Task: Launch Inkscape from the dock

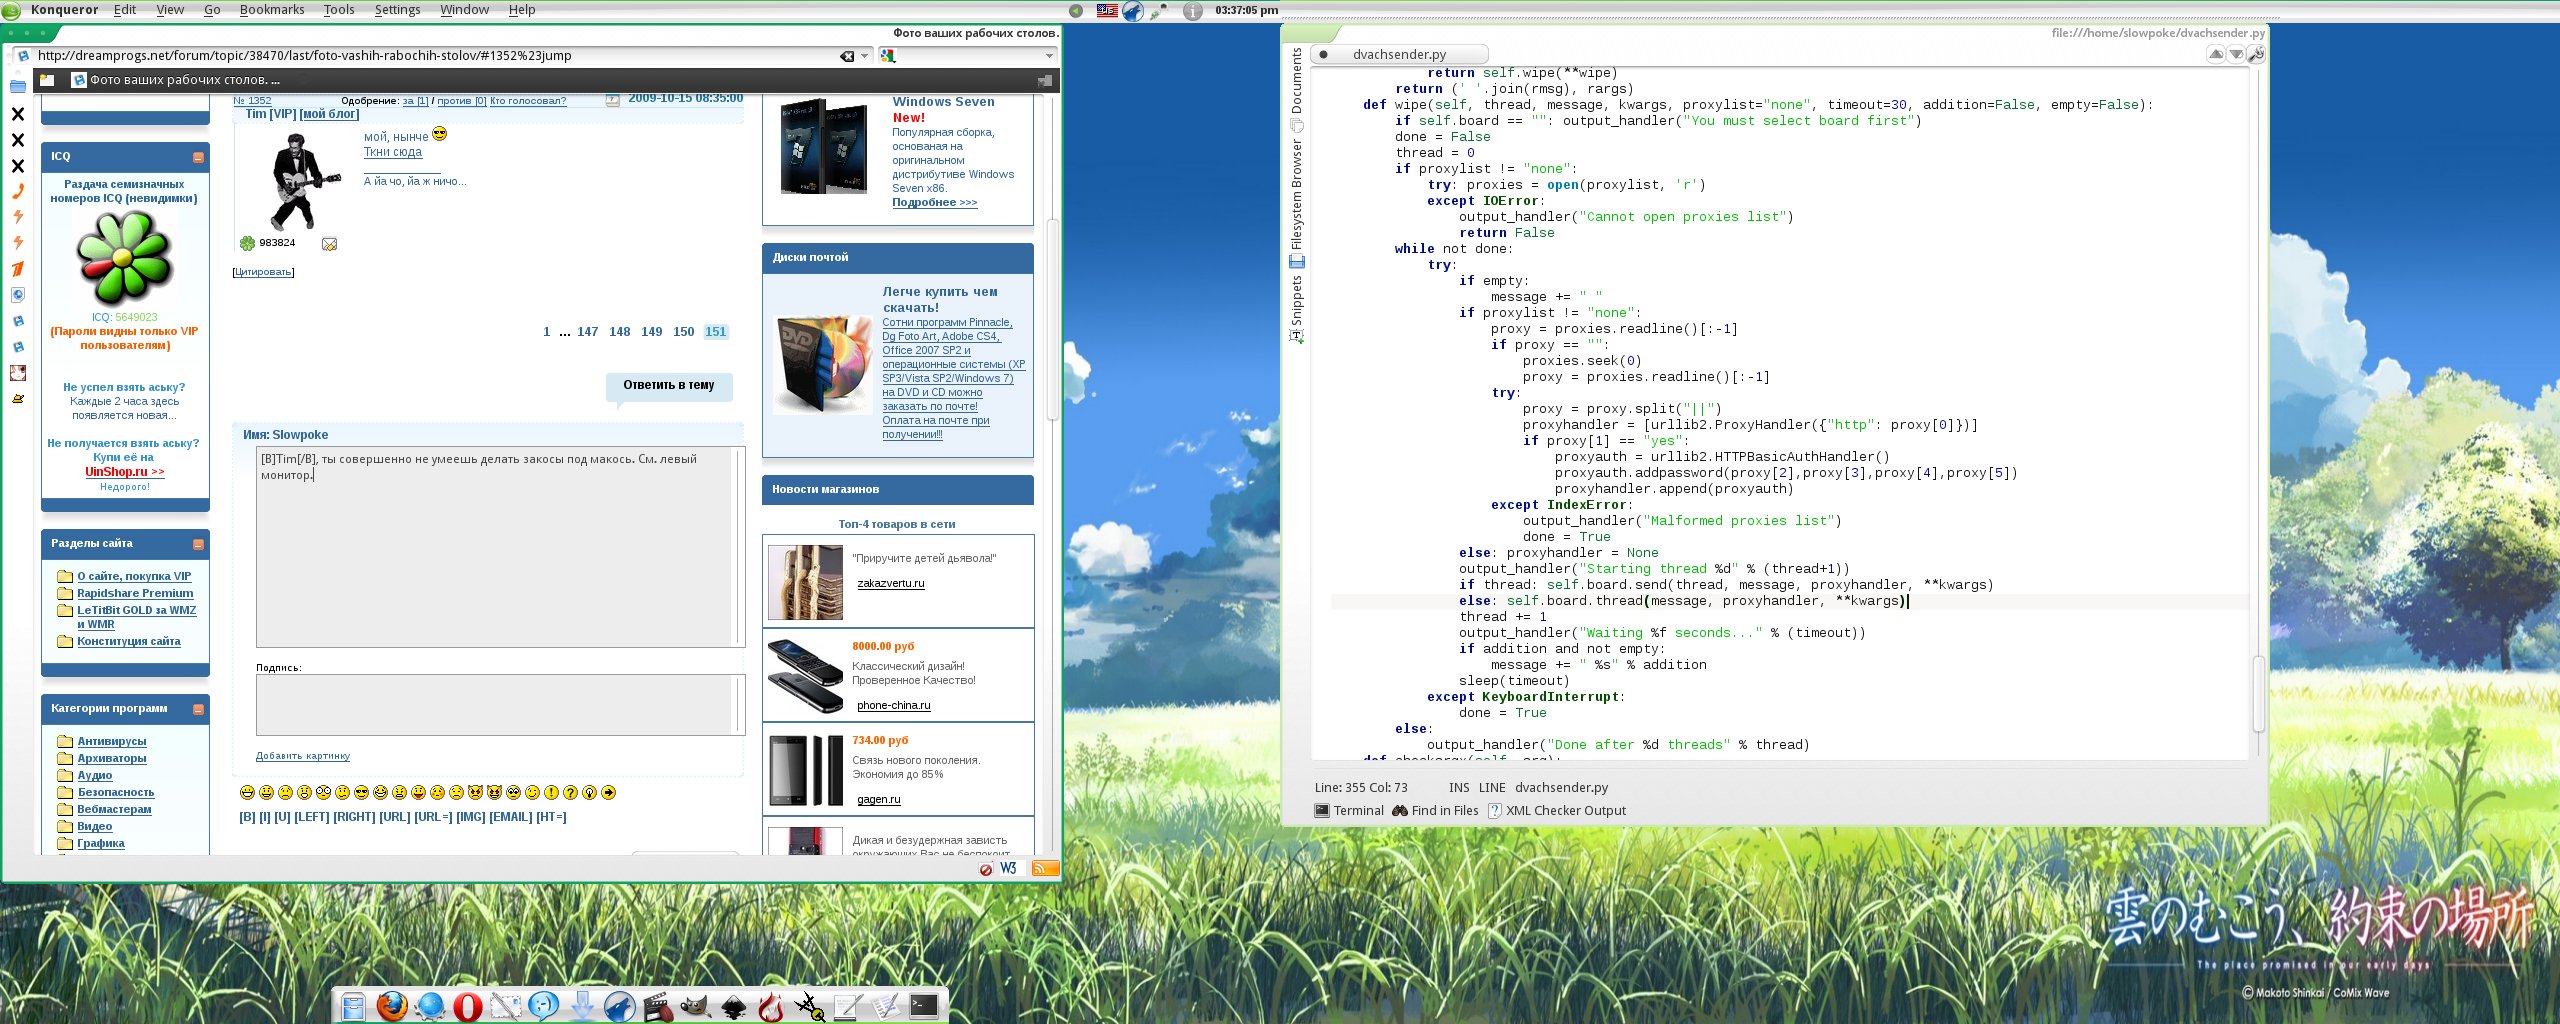Action: click(x=733, y=1005)
